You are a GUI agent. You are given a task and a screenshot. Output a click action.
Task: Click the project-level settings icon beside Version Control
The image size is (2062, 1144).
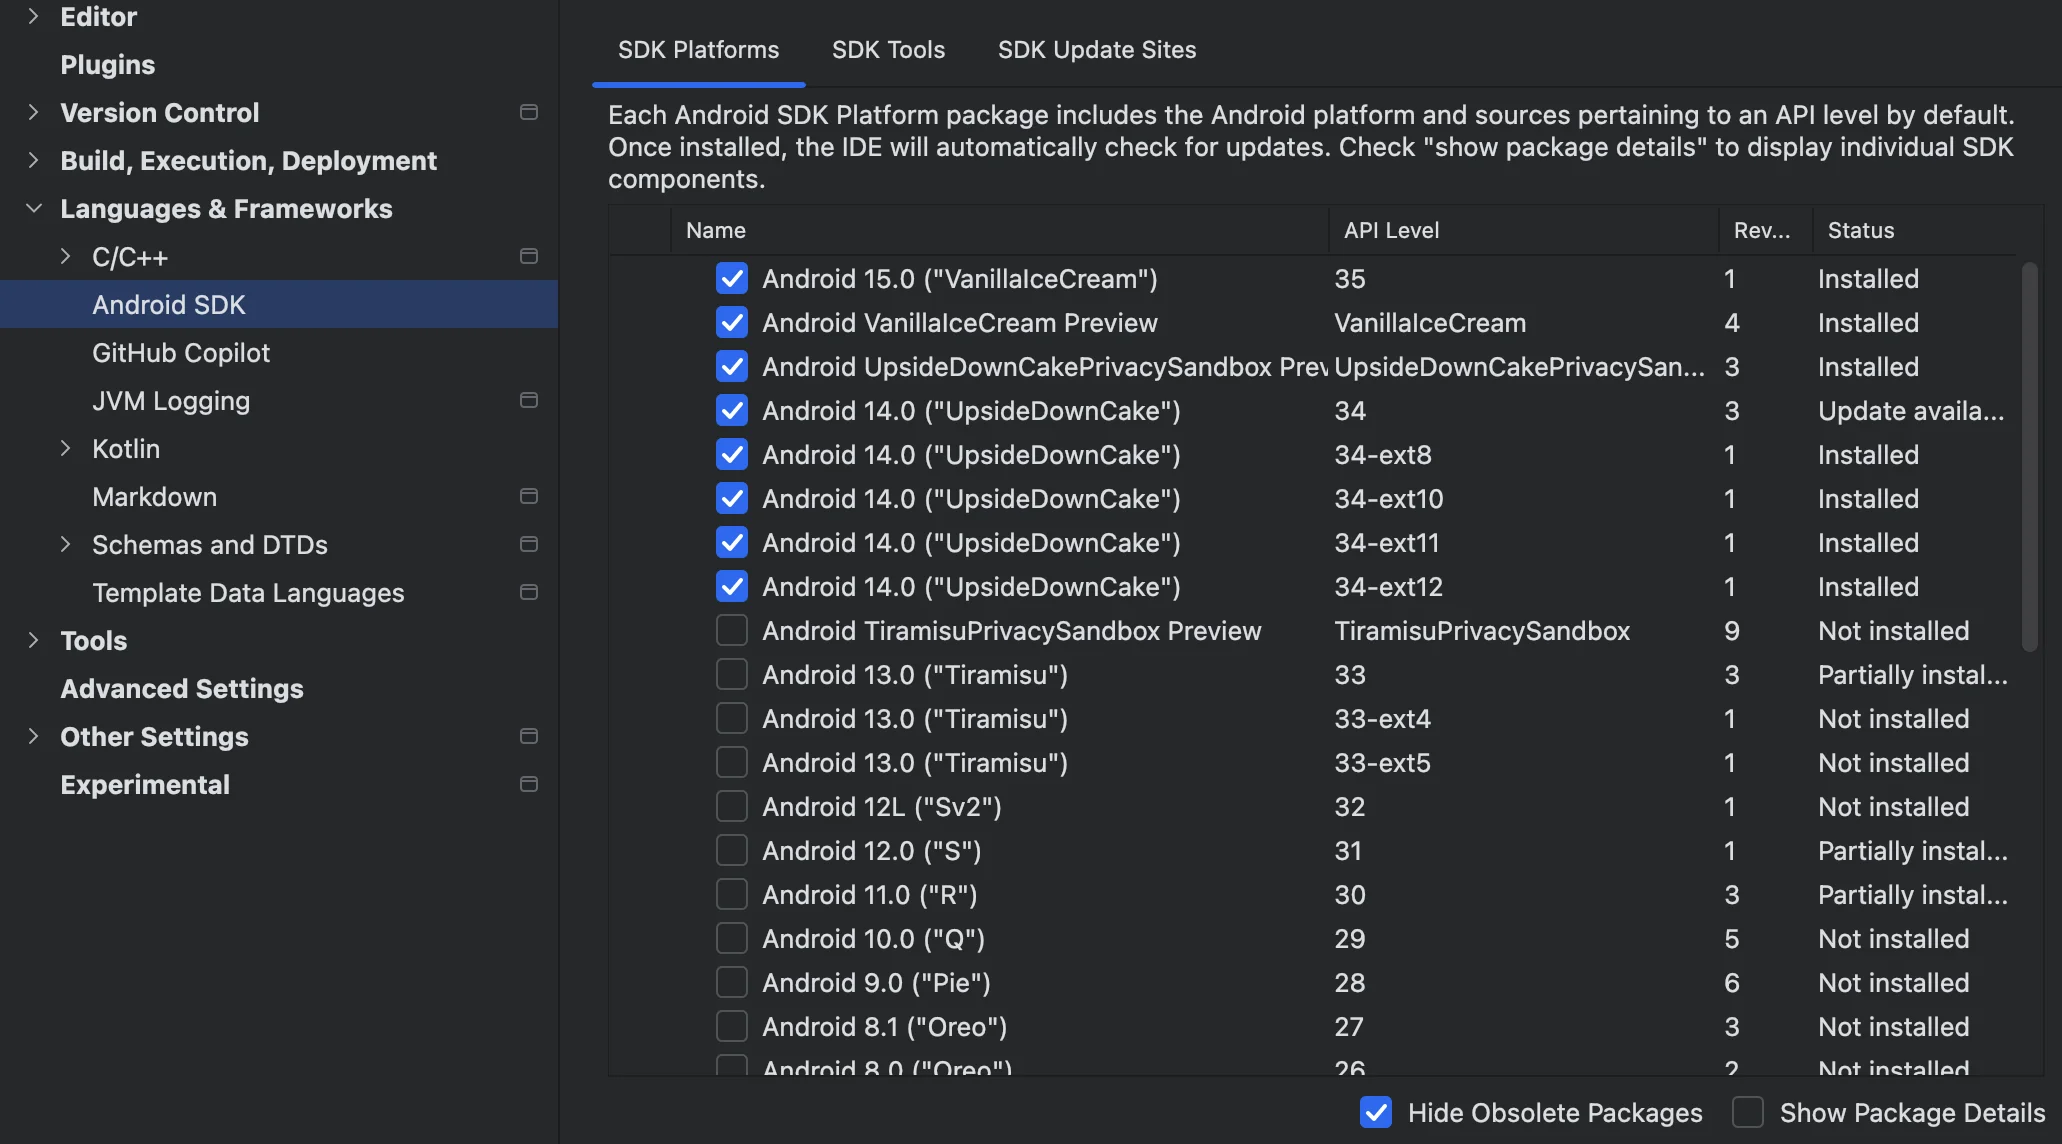point(529,112)
